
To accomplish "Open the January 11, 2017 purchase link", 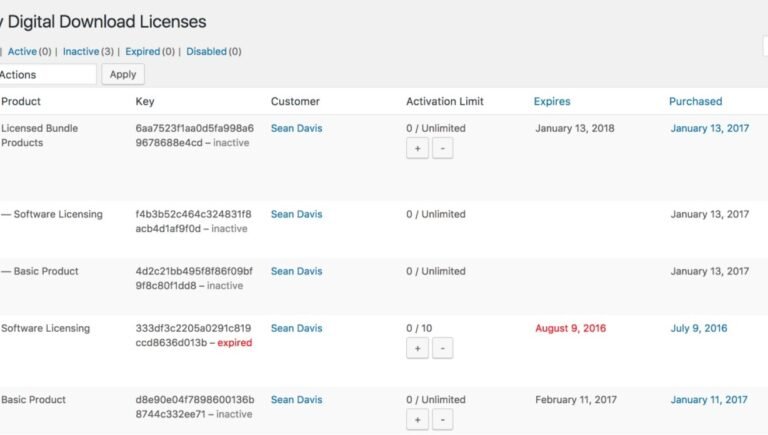I will point(709,400).
